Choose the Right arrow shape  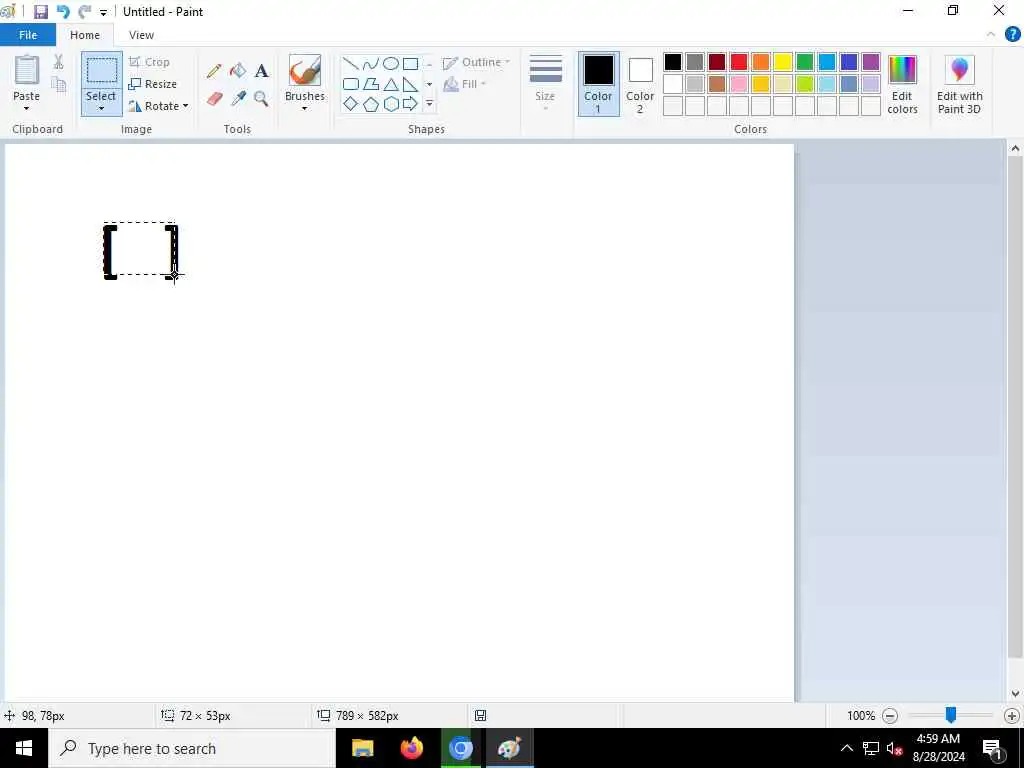tap(410, 104)
